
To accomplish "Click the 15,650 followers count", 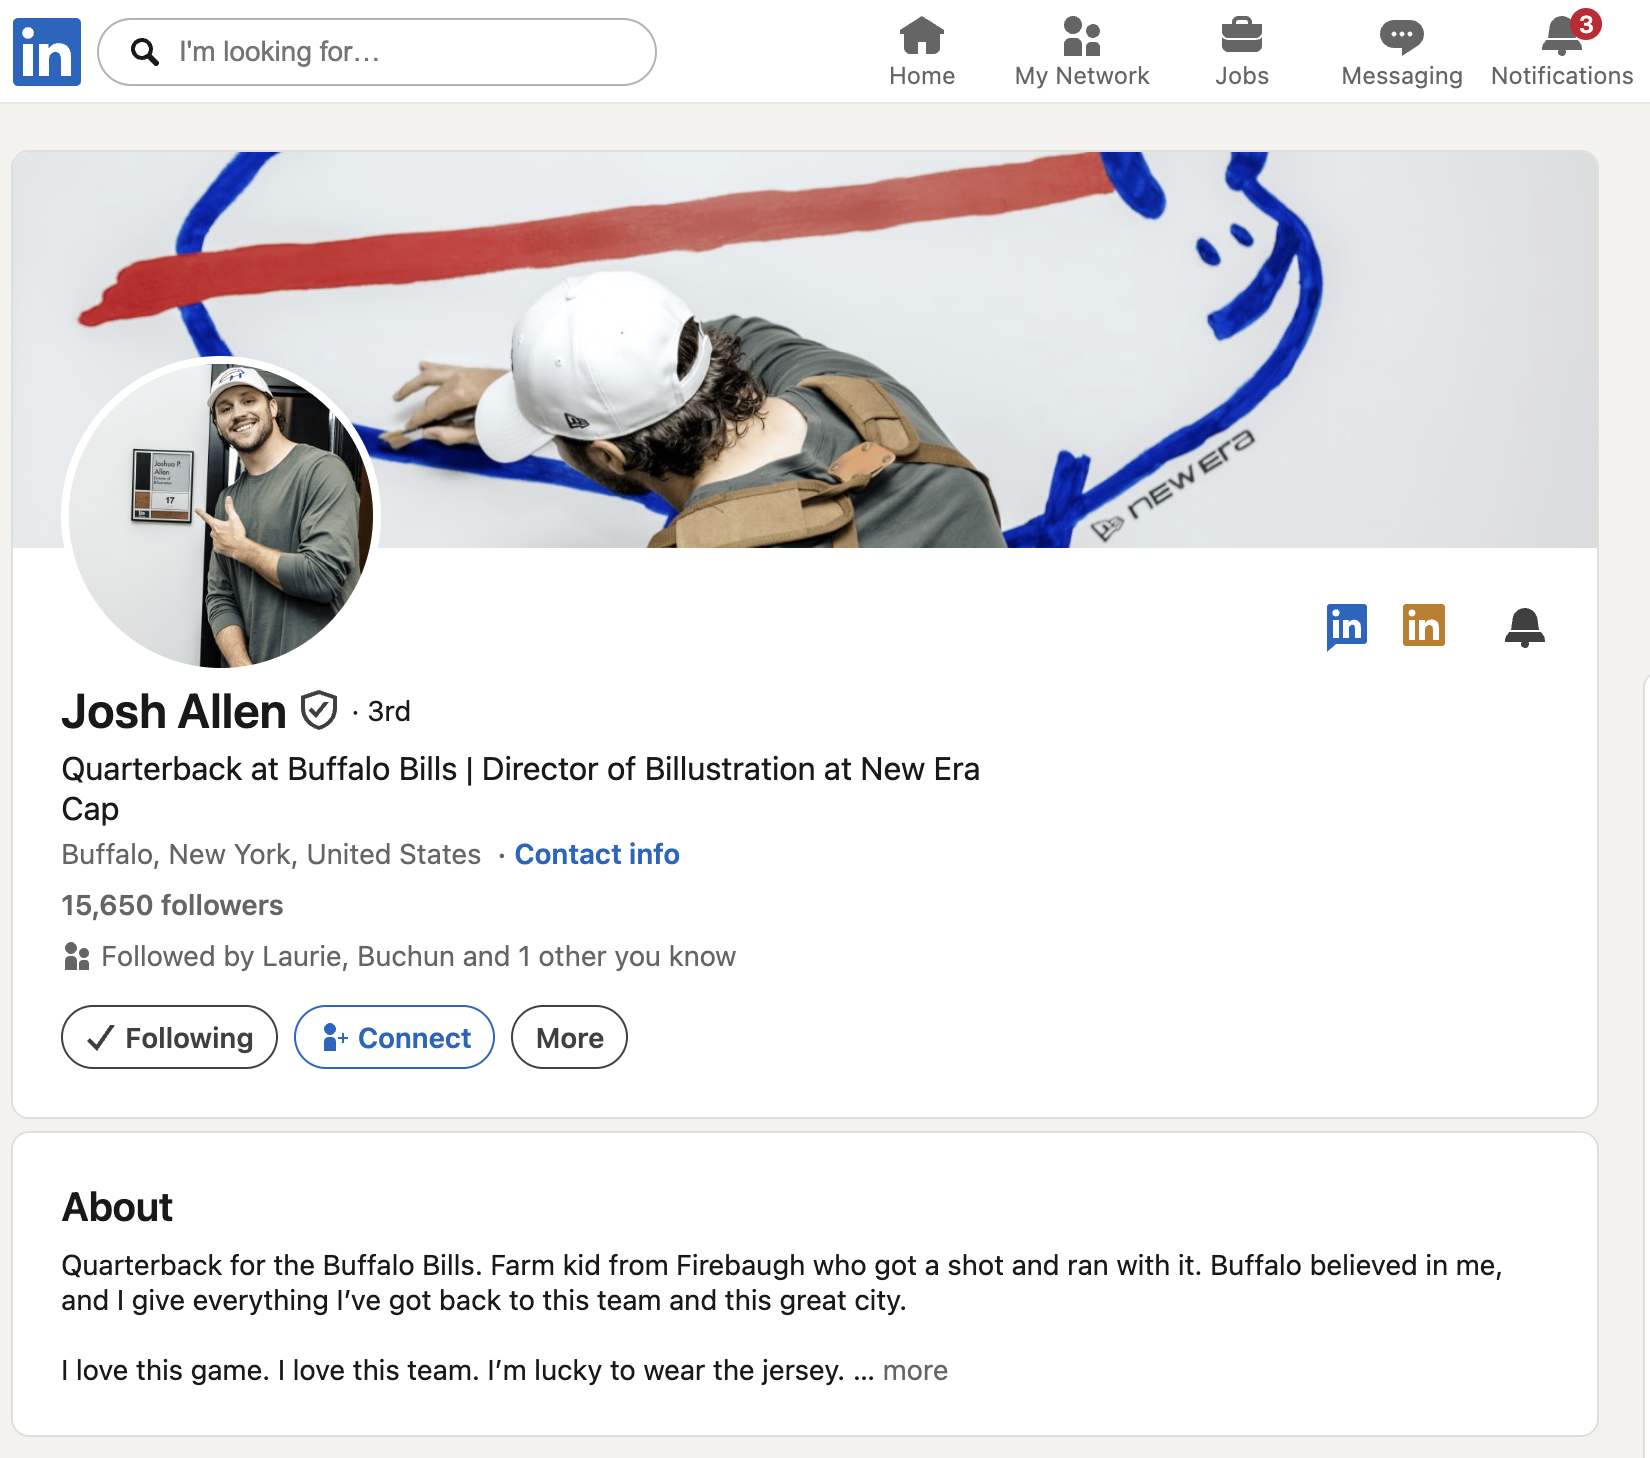I will coord(173,905).
